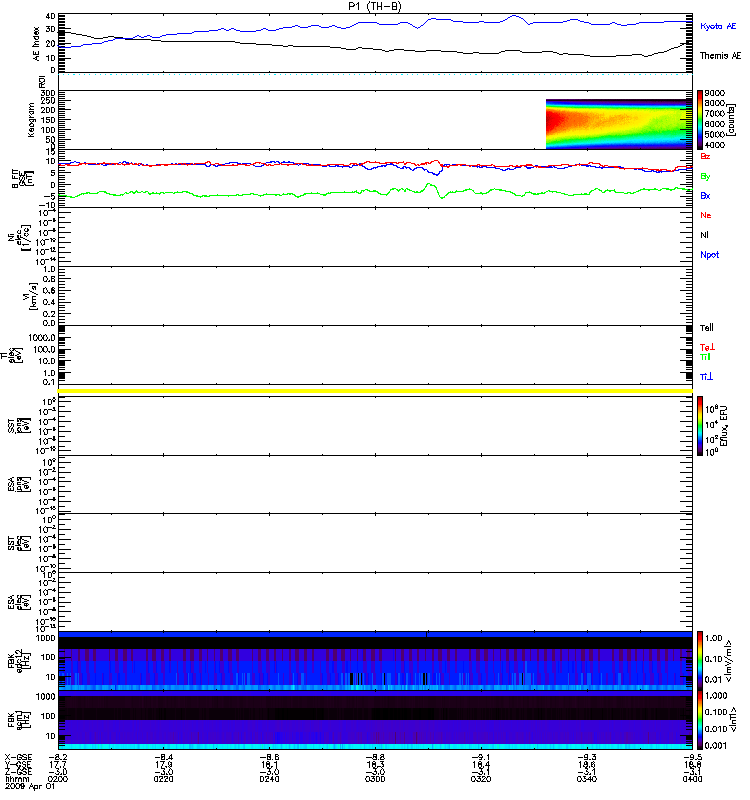Click the nT FBK color scale

click(x=700, y=720)
